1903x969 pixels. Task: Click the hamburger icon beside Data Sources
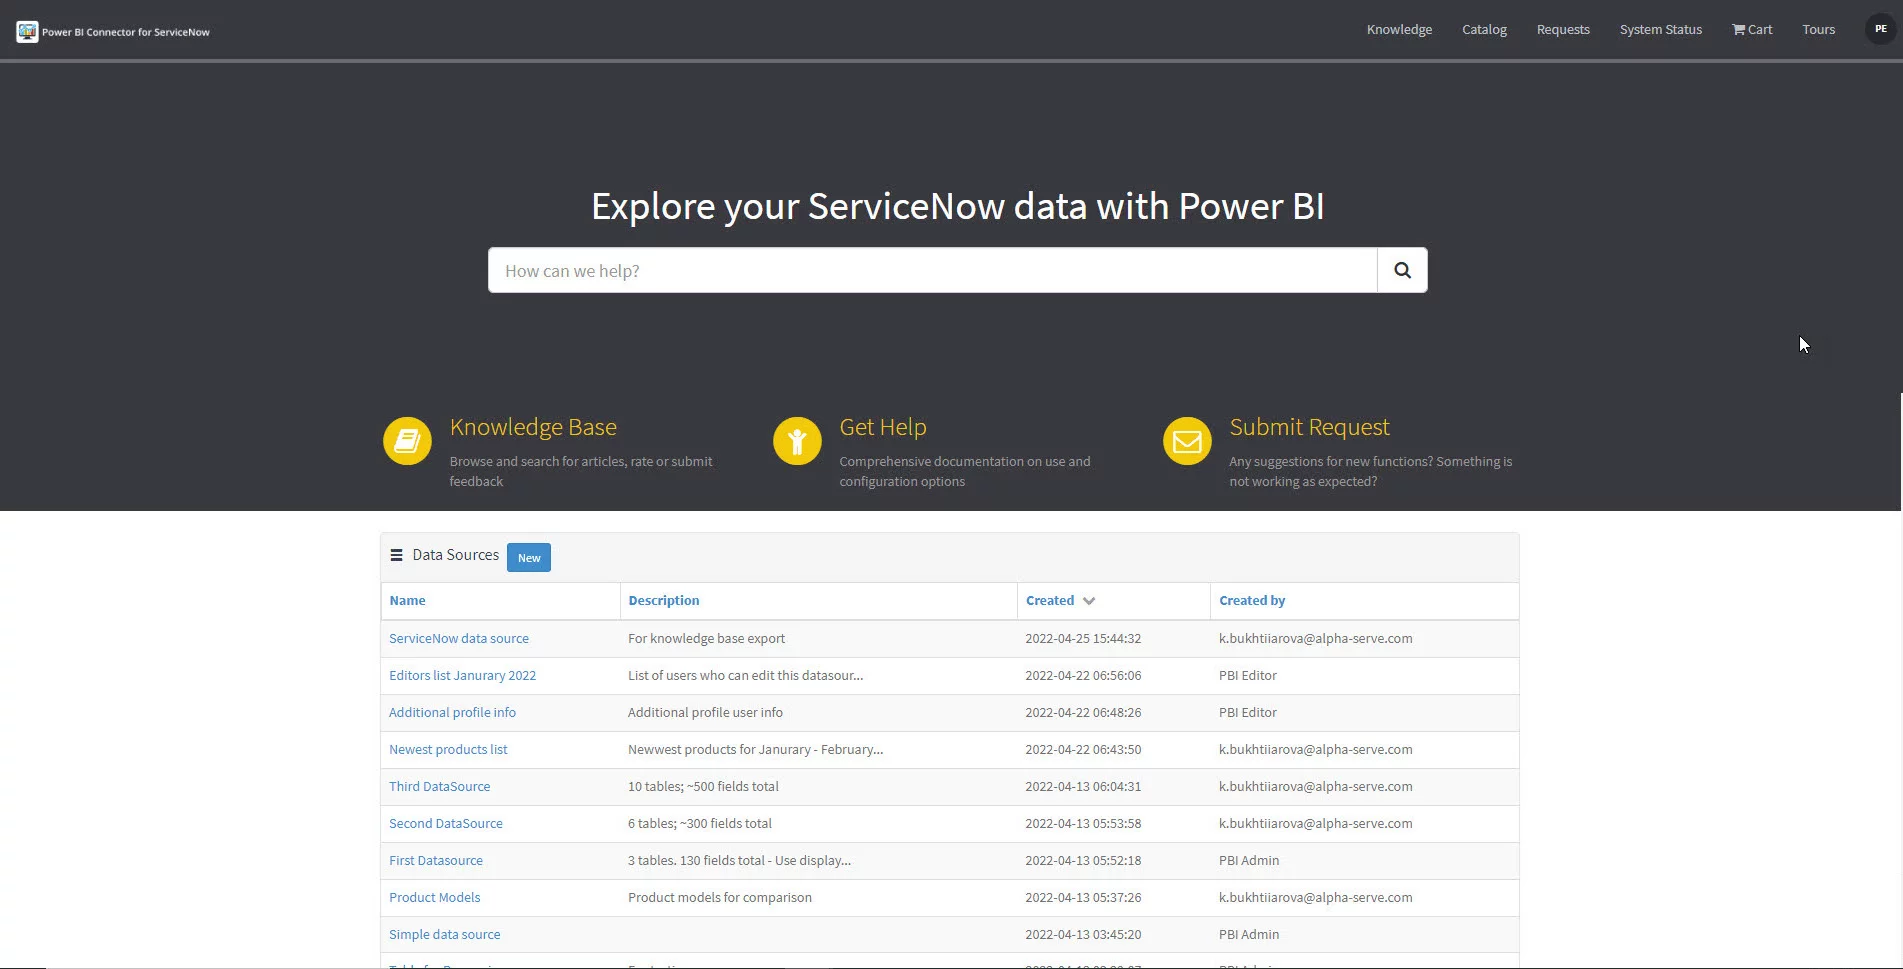(x=397, y=555)
